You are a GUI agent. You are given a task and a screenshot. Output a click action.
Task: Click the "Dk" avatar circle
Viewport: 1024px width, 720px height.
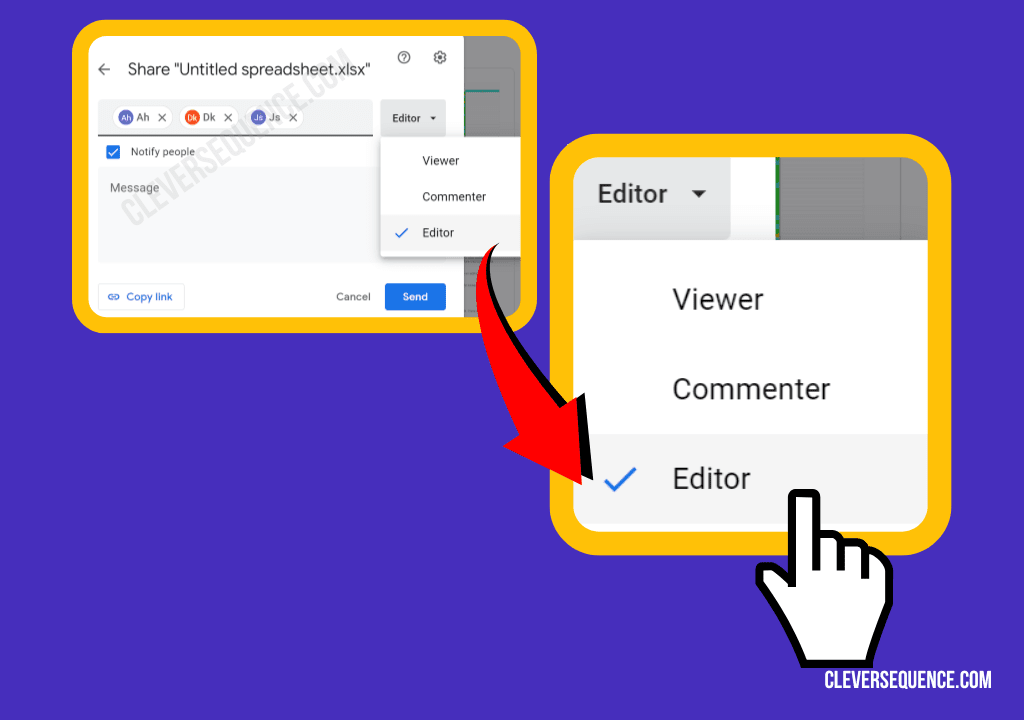pyautogui.click(x=191, y=117)
